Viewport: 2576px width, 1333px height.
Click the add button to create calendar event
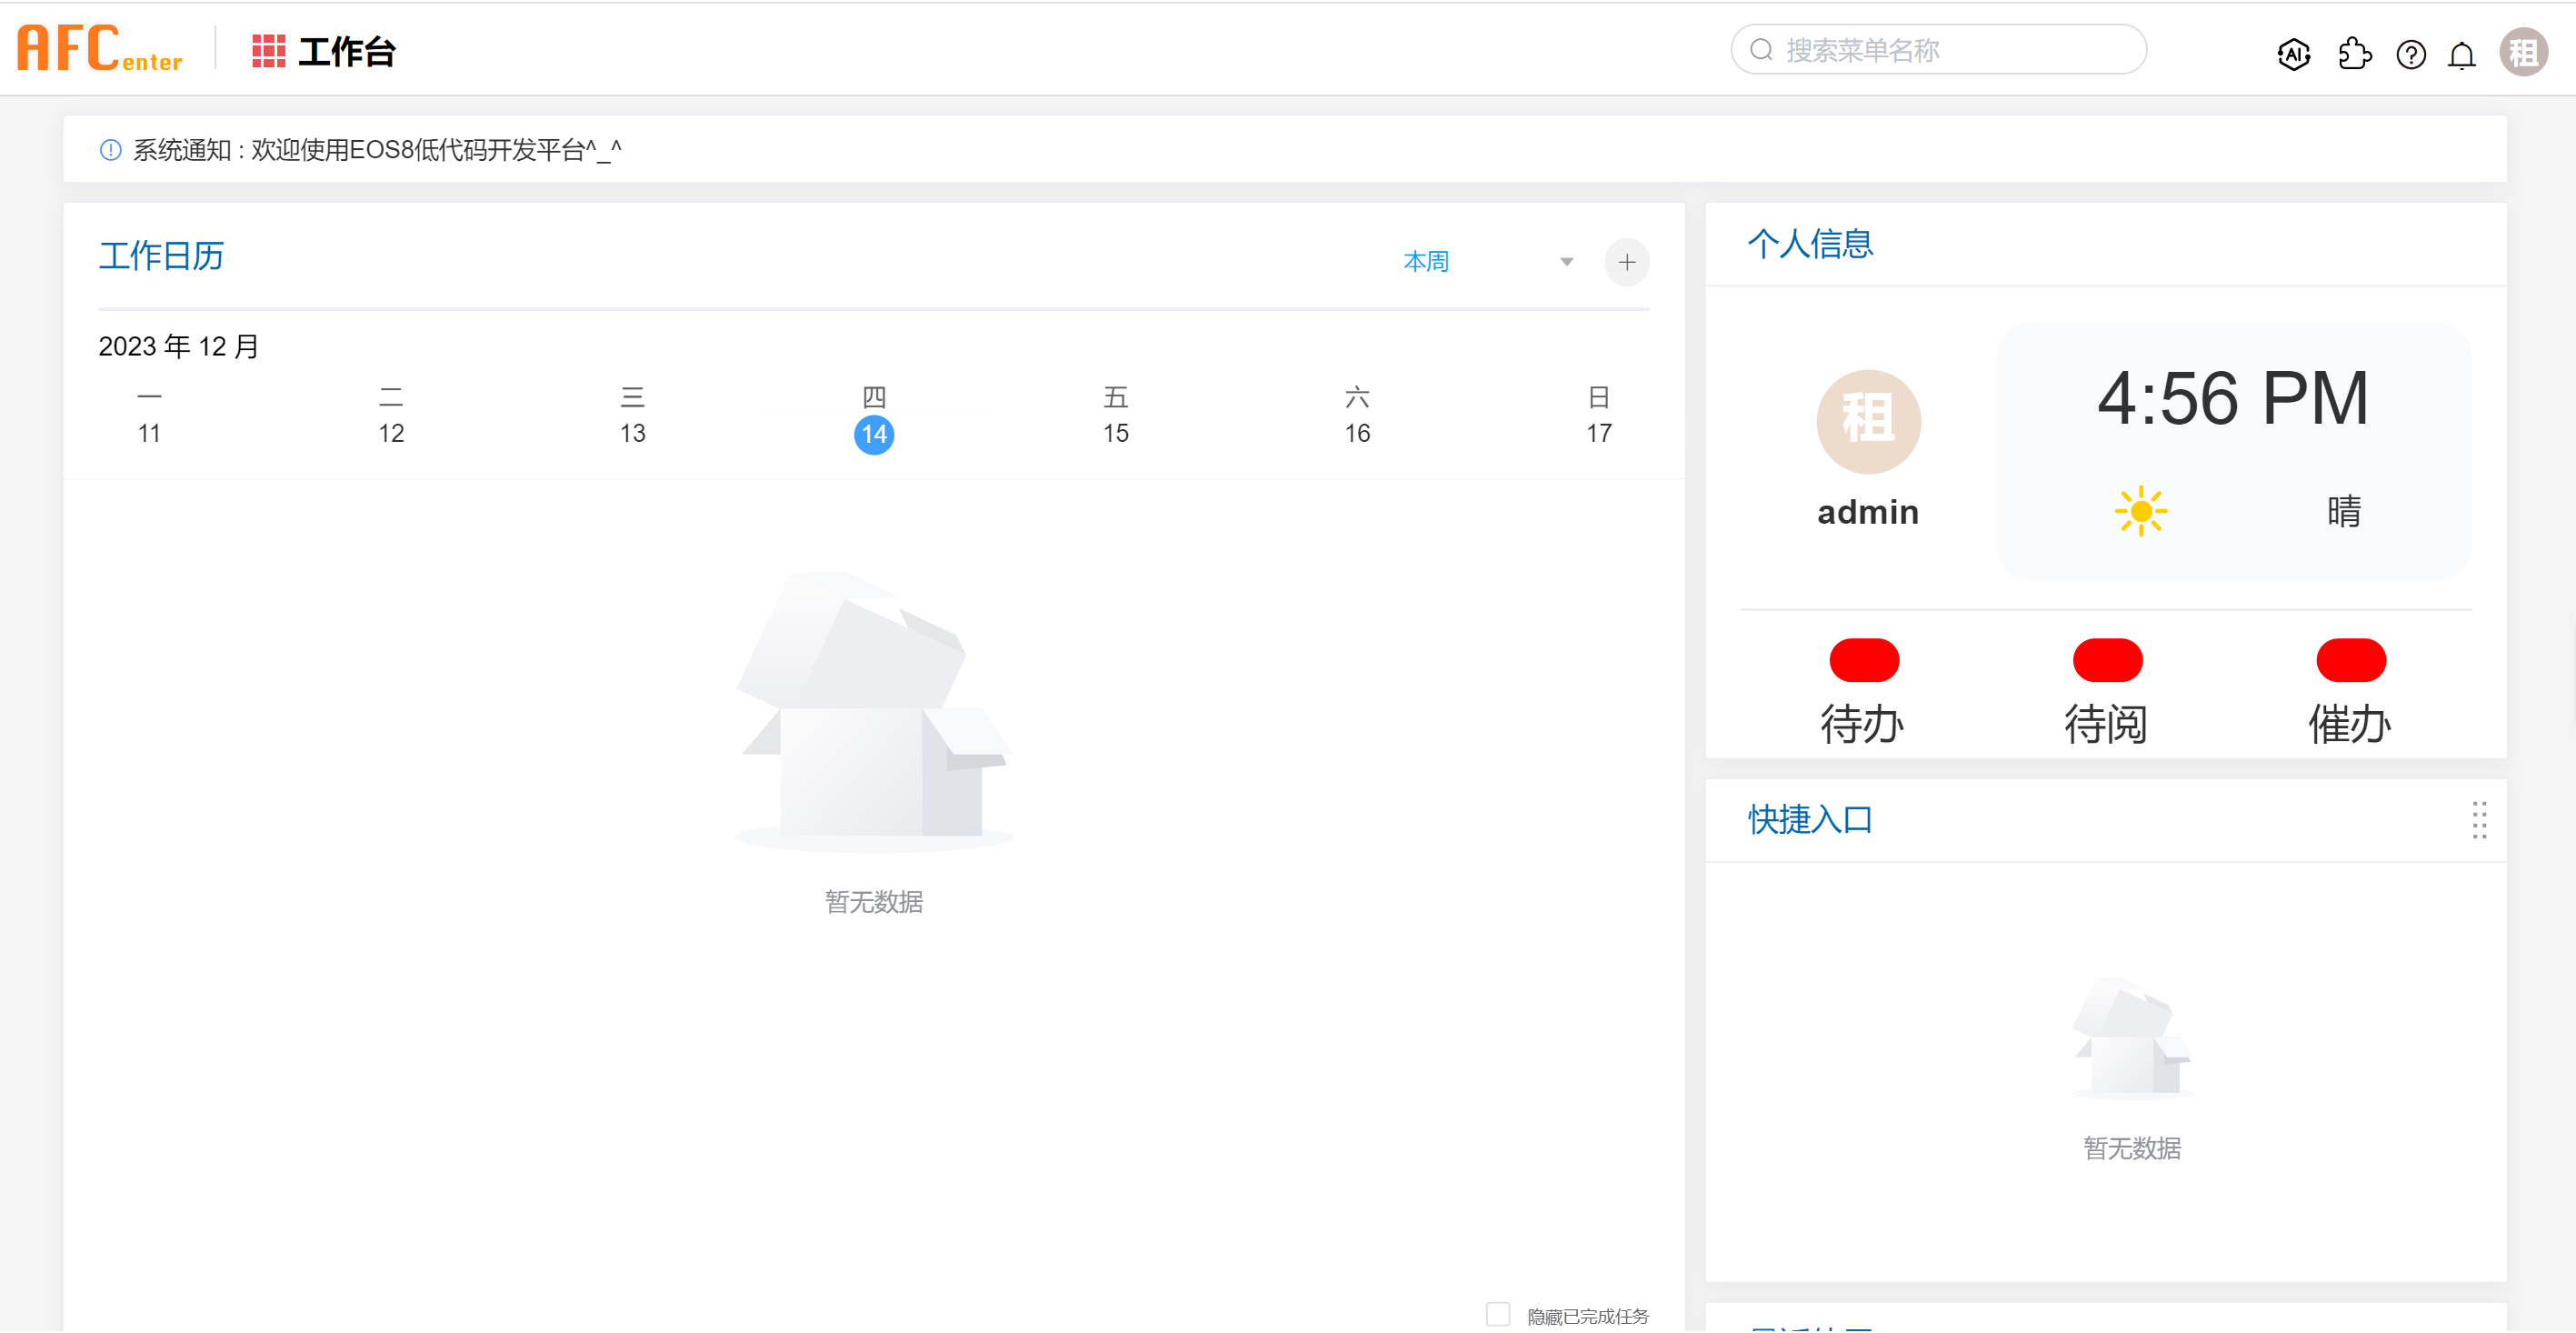click(x=1627, y=261)
